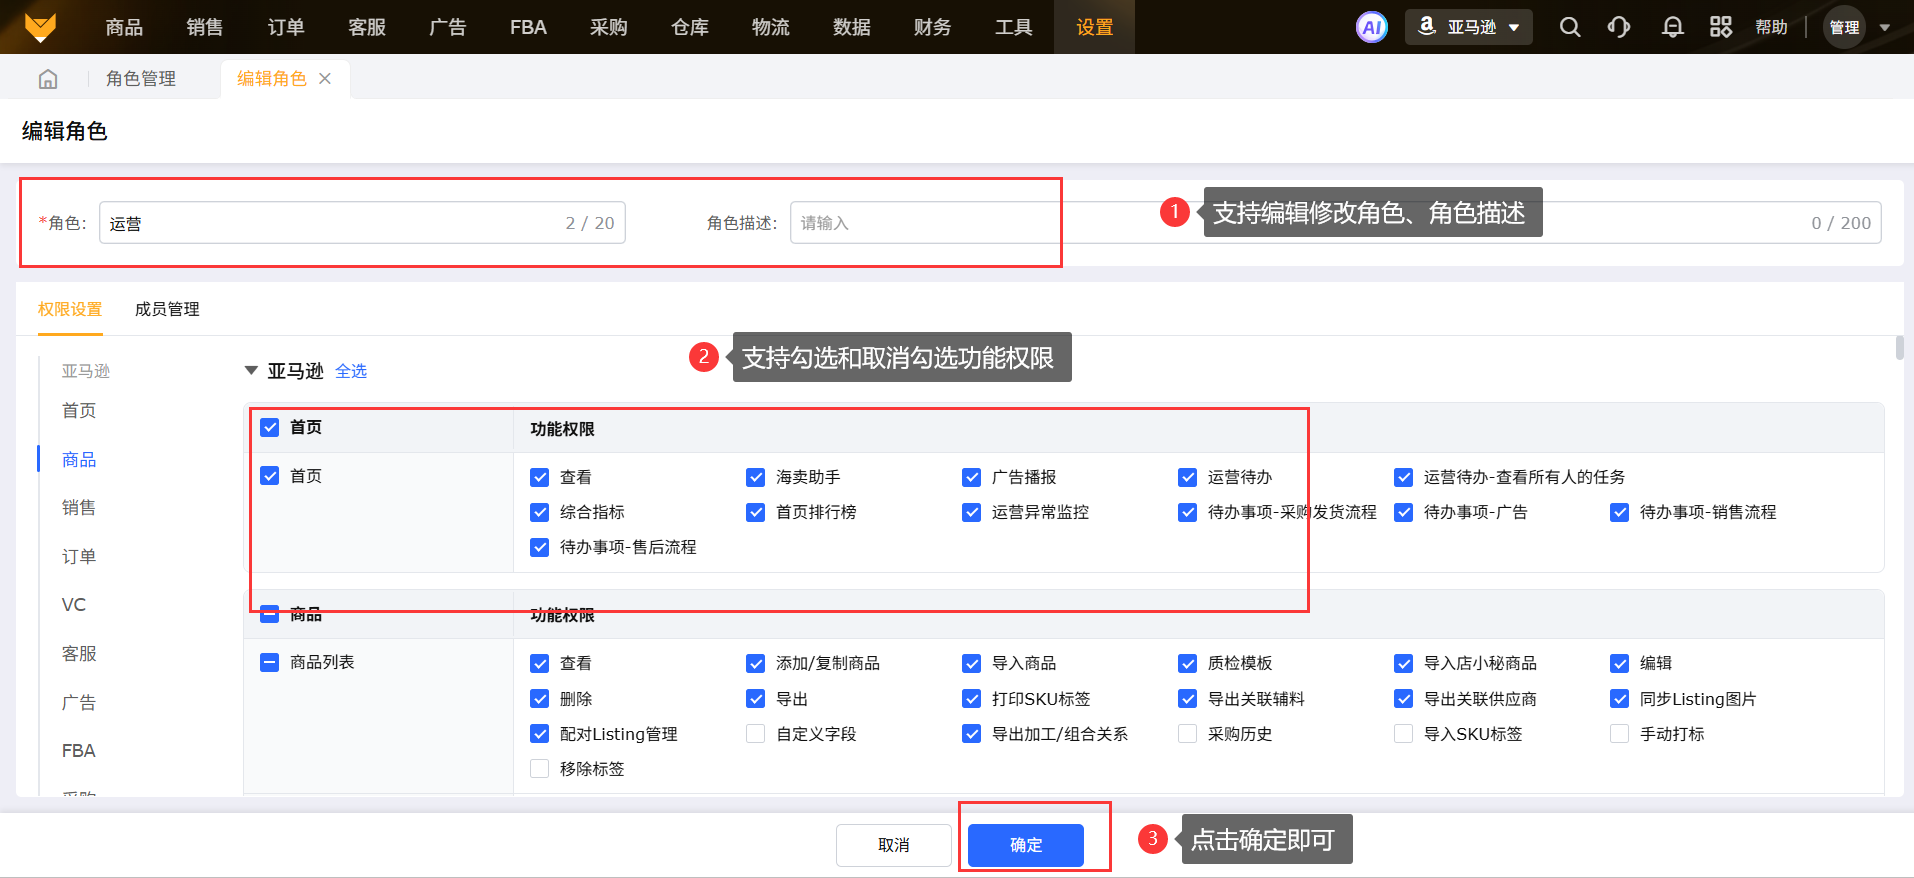This screenshot has height=878, width=1914.
Task: Click the AI assistant icon
Action: 1371,27
